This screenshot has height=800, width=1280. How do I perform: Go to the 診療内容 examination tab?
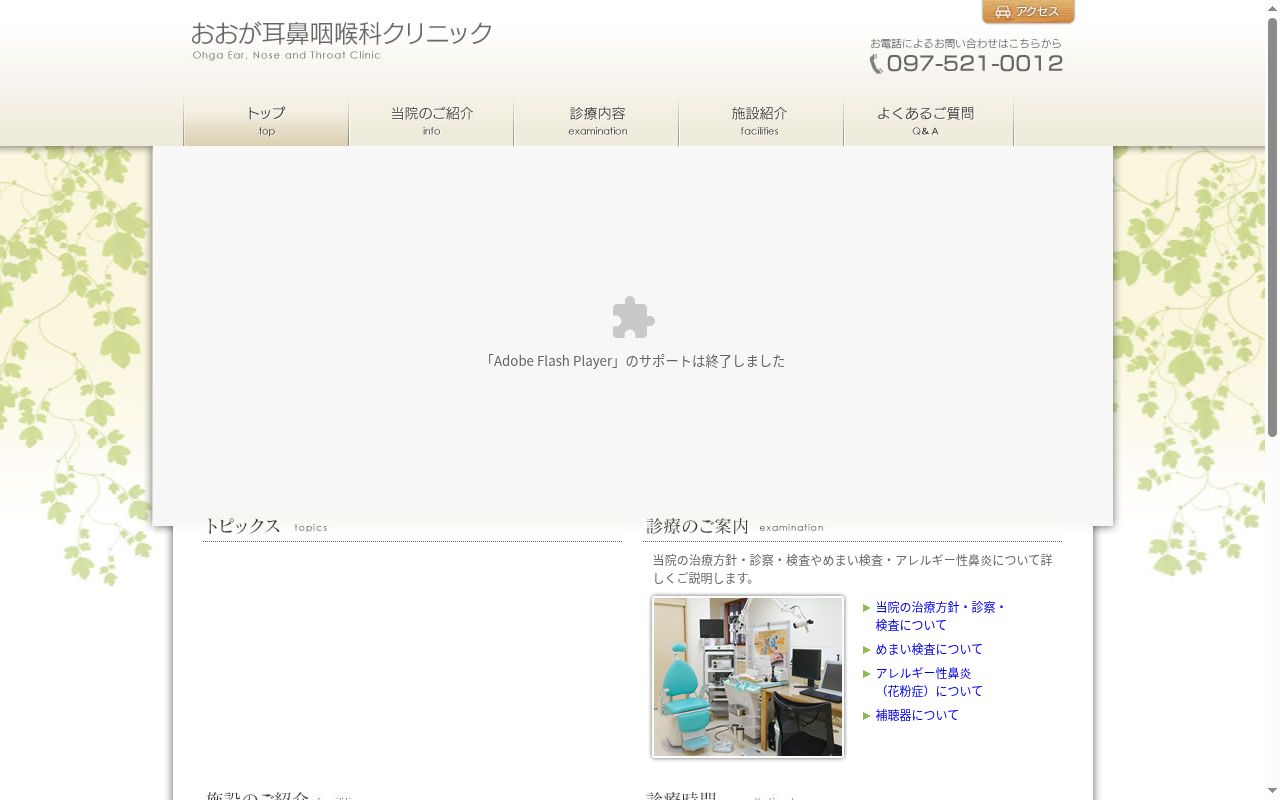597,121
